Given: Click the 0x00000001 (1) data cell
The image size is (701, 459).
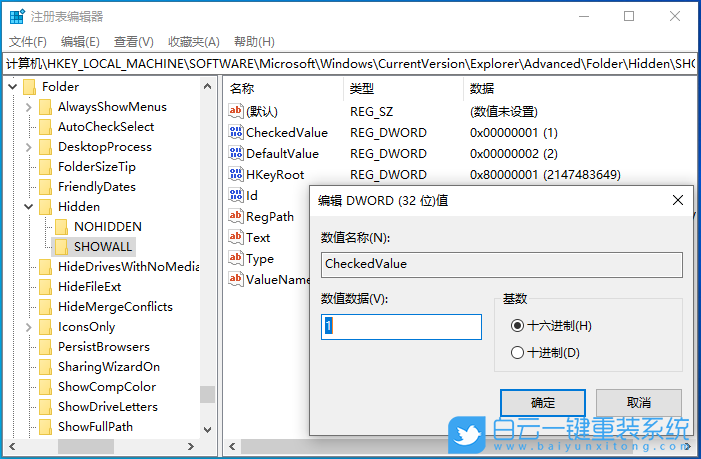Looking at the screenshot, I should [514, 133].
